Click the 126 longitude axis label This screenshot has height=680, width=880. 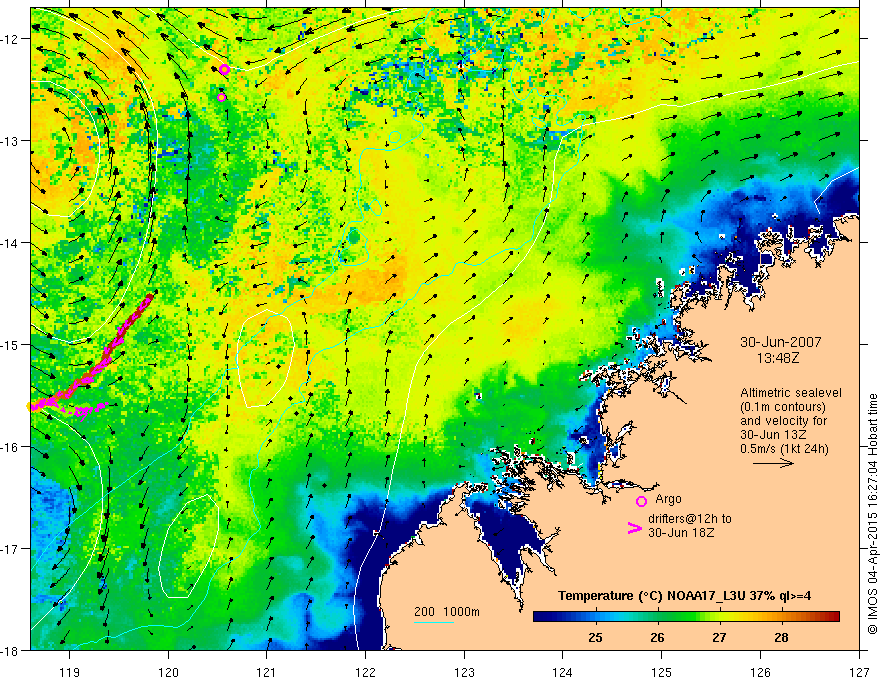[760, 672]
